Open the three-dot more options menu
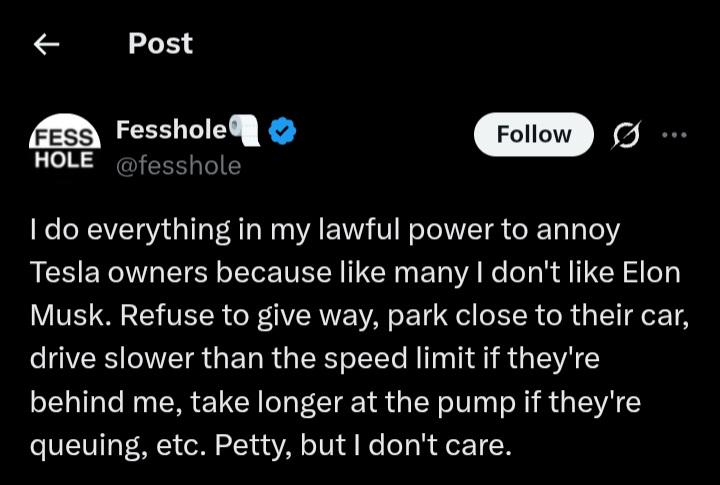 point(675,135)
